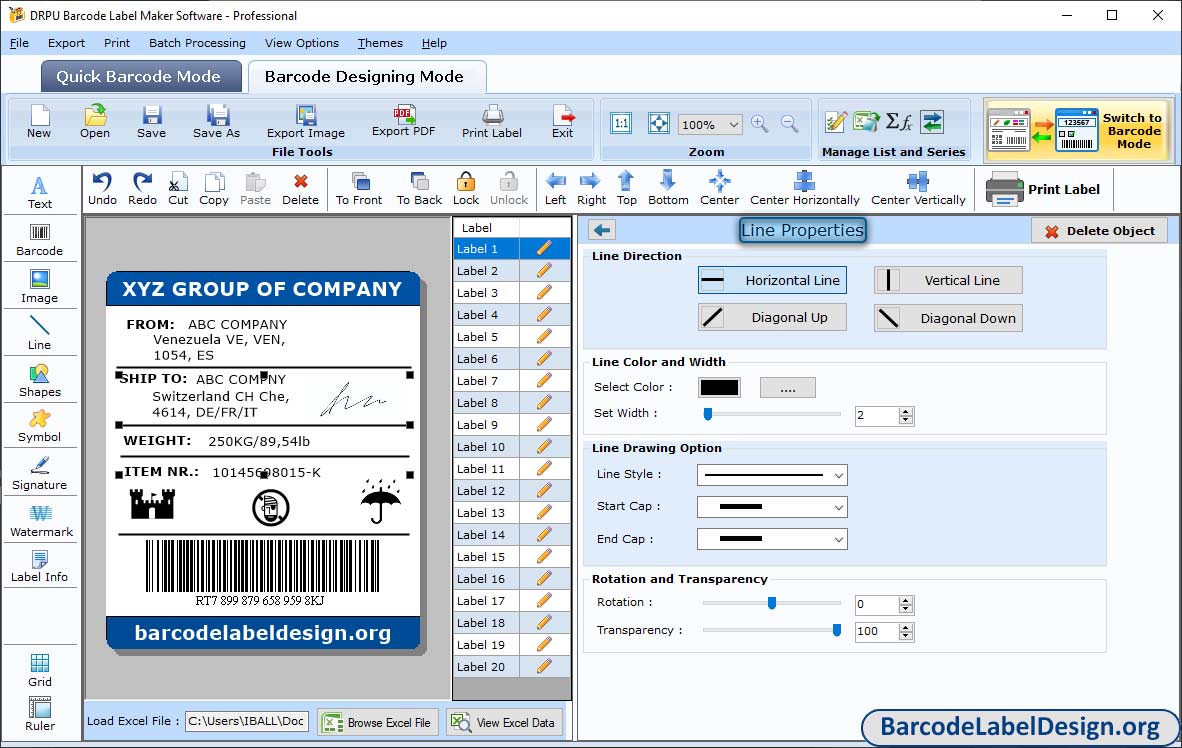Click edit pencil for Label 12
The height and width of the screenshot is (748, 1182).
click(x=544, y=491)
